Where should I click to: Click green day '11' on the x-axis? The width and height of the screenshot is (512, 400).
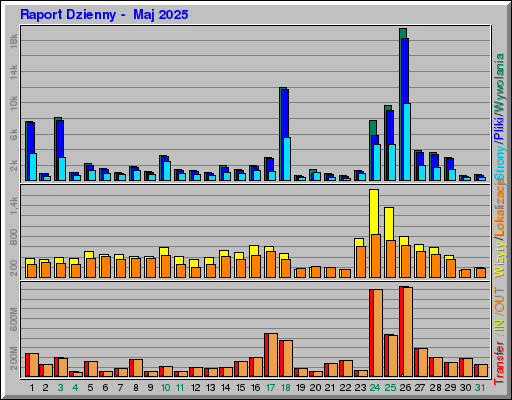pos(180,388)
